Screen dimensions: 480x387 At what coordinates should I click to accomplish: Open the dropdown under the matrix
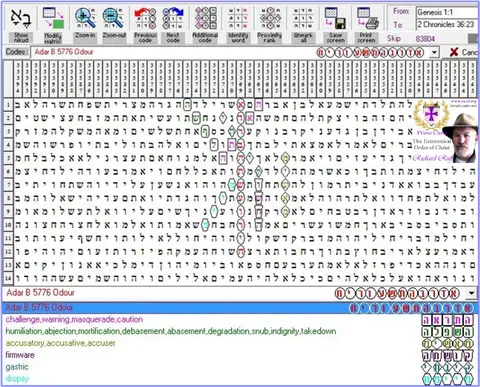click(x=471, y=293)
